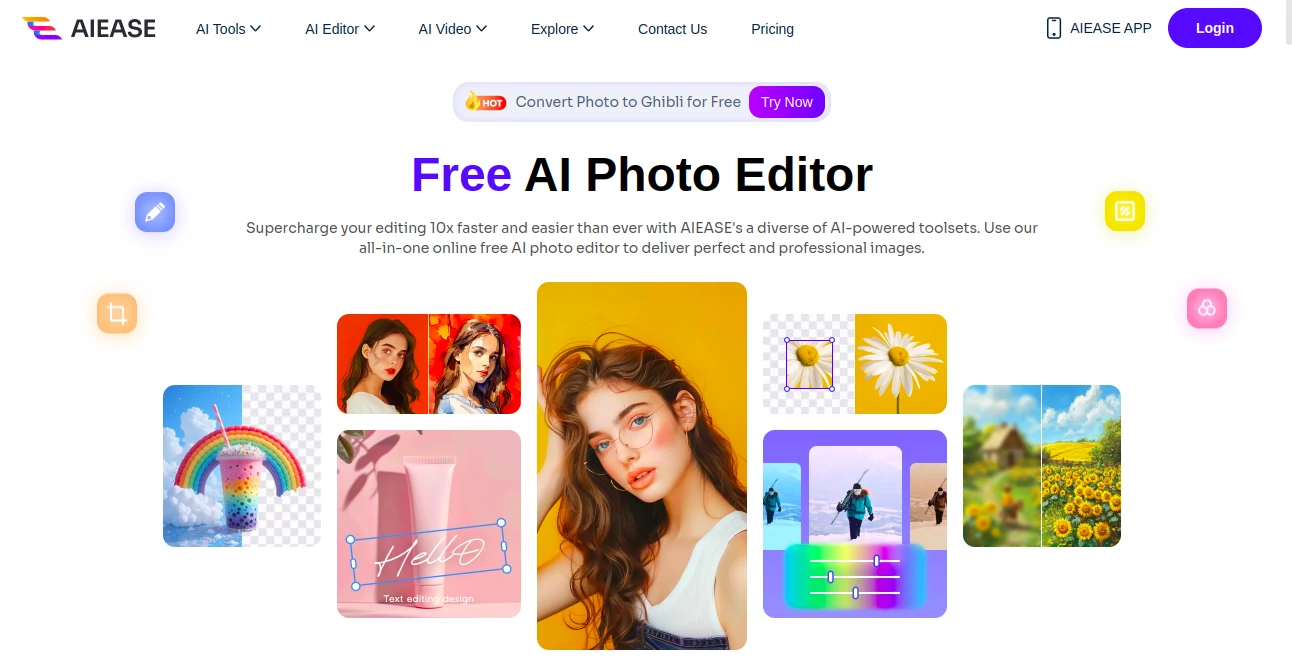
Task: Expand the AI Video dropdown
Action: click(453, 29)
